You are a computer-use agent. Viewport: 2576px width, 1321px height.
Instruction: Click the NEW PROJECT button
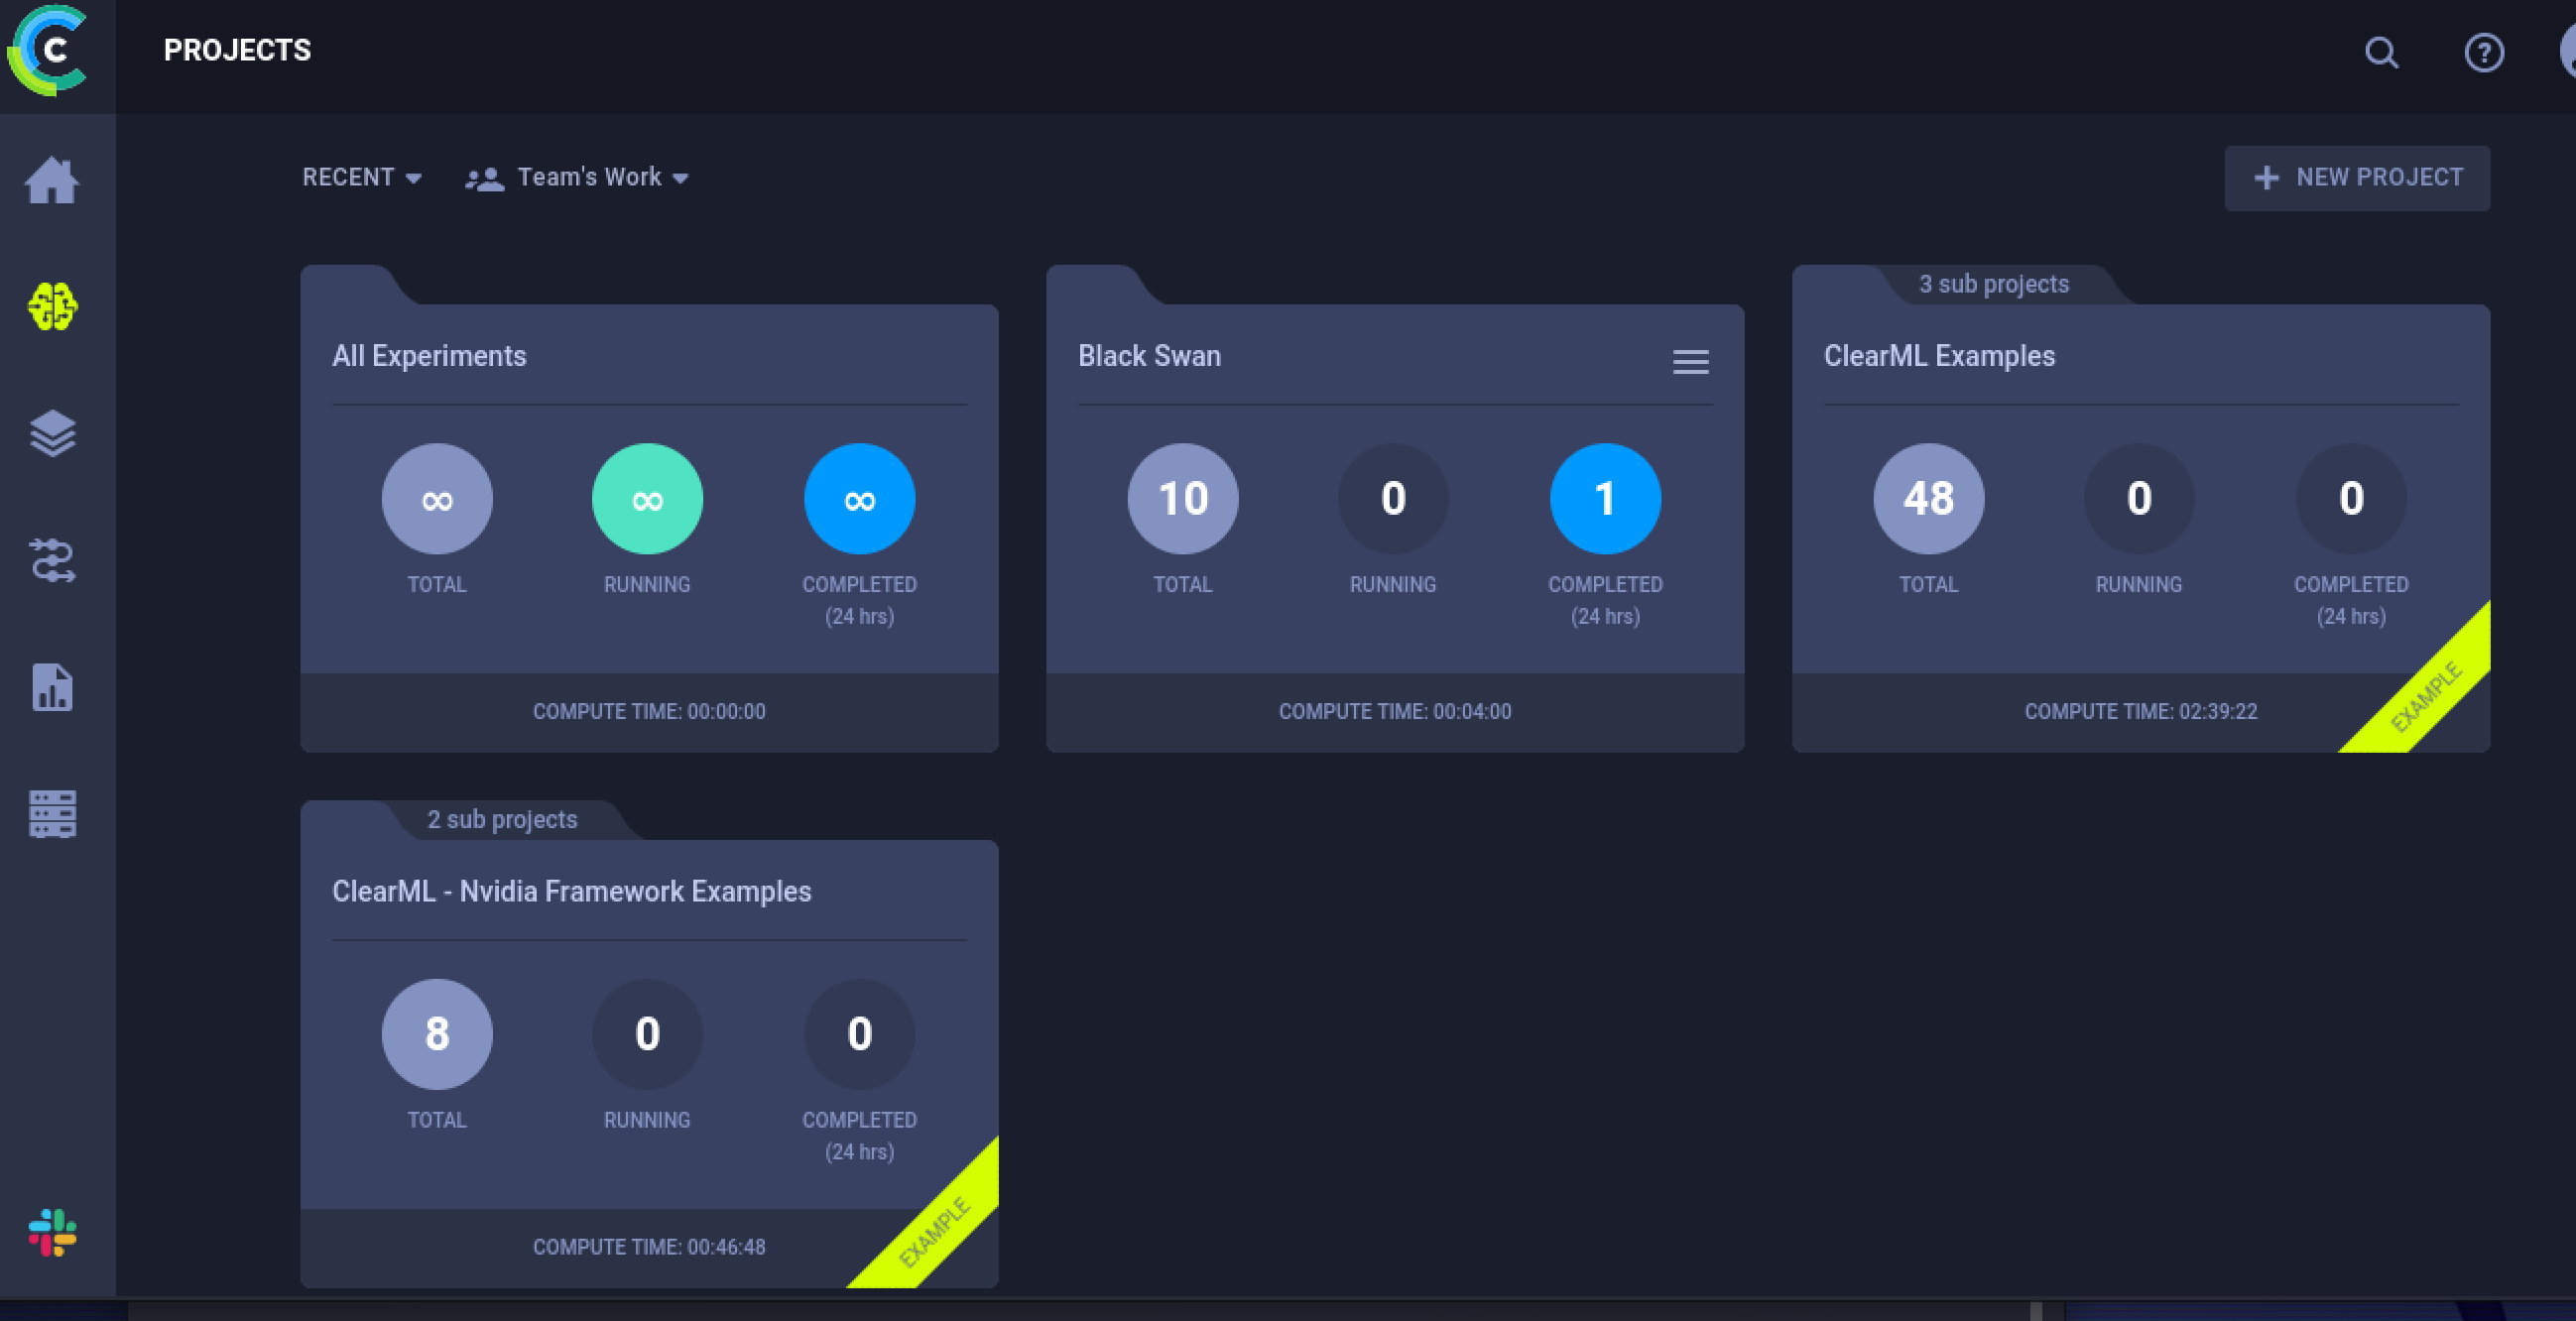click(2357, 178)
